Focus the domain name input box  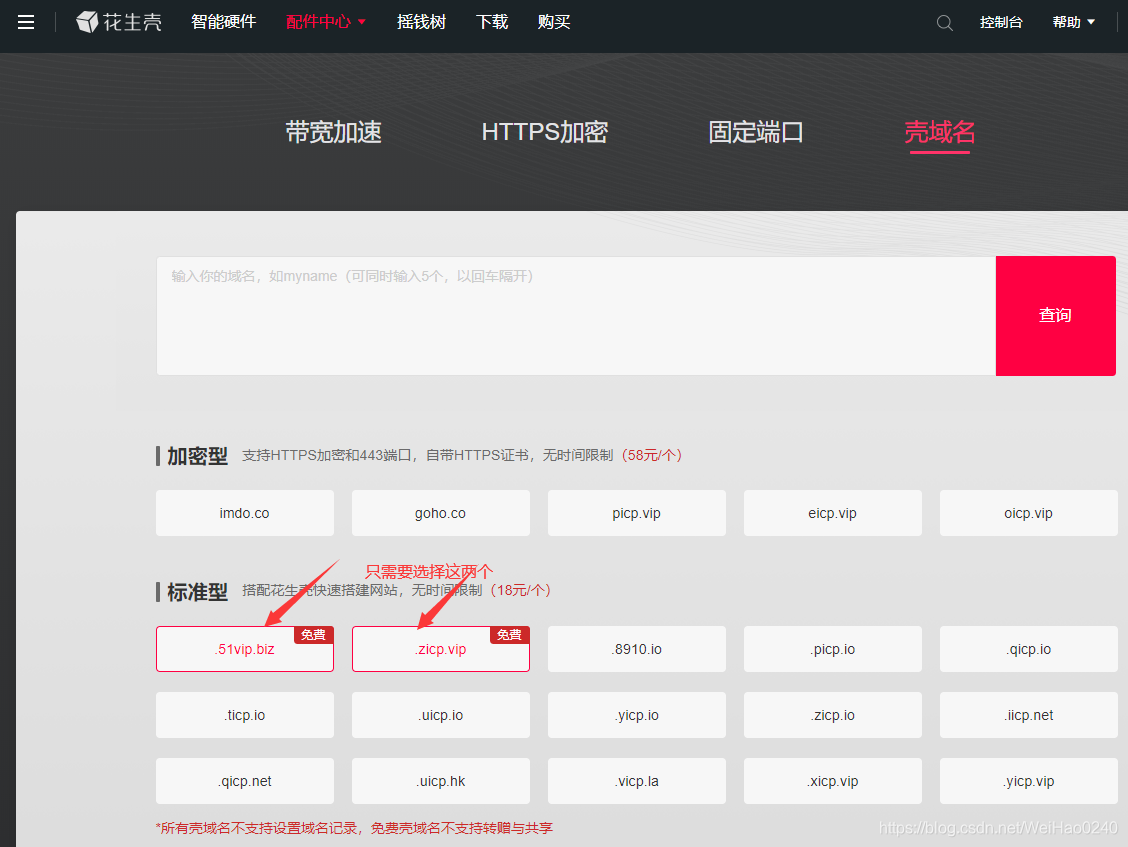[x=576, y=315]
